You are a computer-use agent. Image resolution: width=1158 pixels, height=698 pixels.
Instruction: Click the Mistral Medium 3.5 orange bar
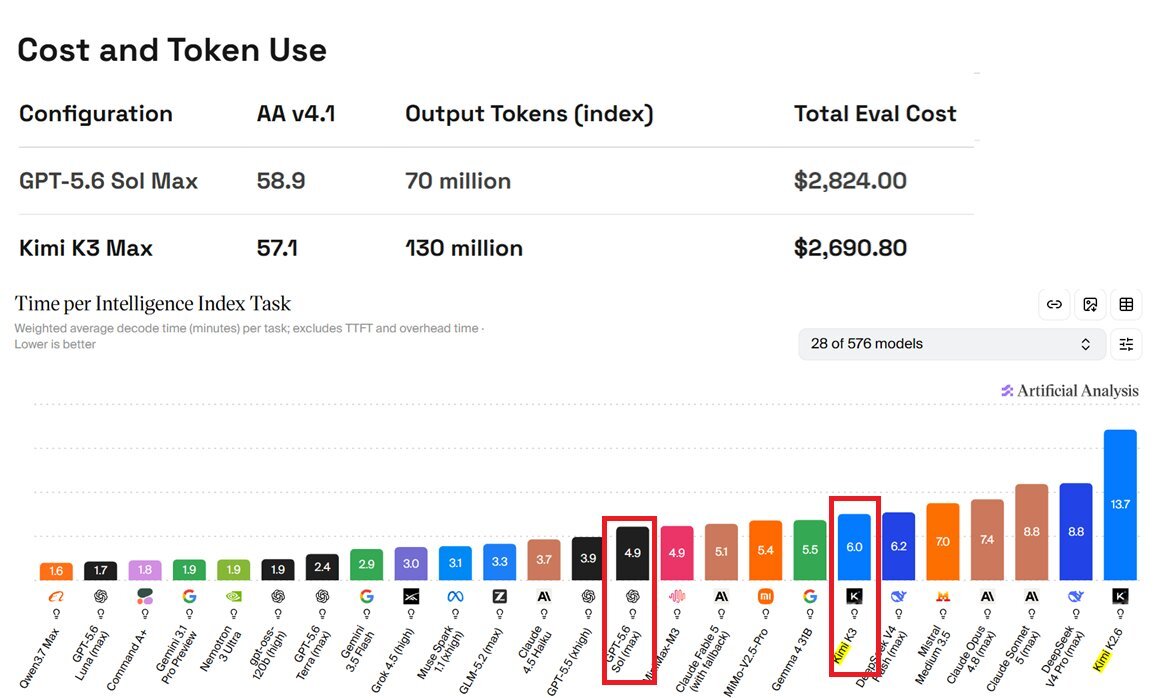pyautogui.click(x=942, y=542)
